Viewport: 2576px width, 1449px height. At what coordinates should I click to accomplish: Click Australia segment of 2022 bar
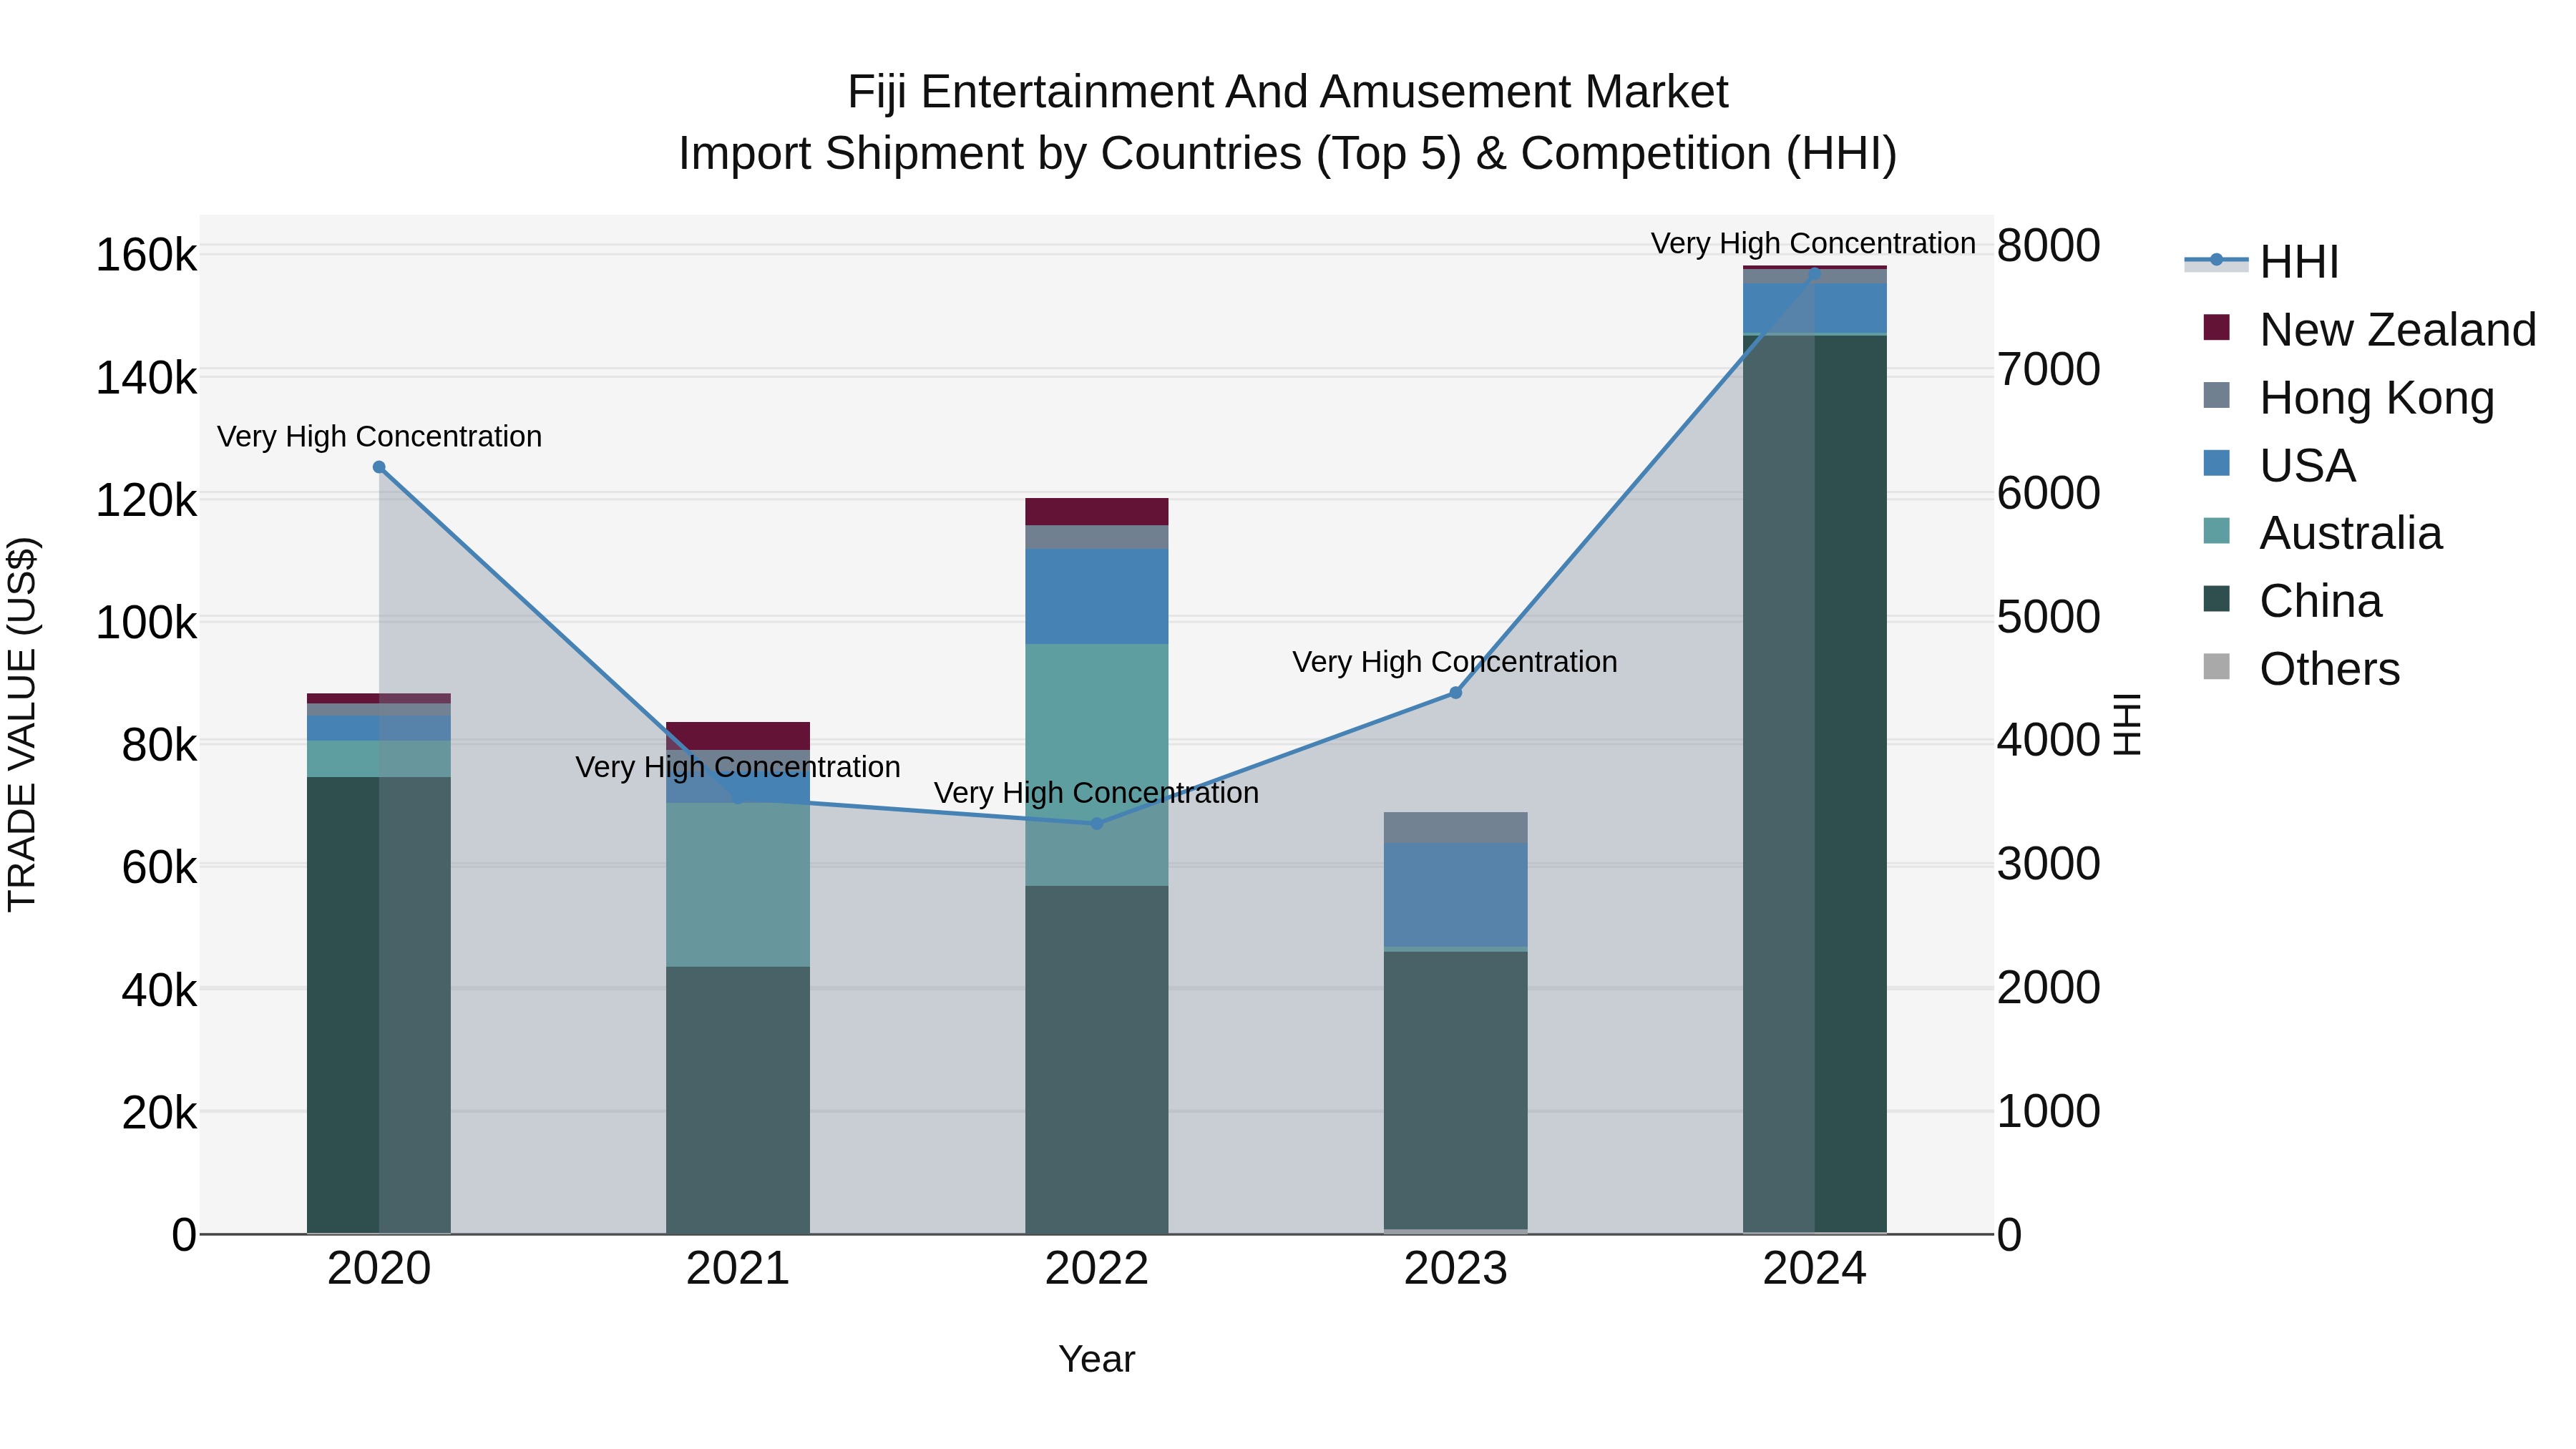[x=1097, y=765]
